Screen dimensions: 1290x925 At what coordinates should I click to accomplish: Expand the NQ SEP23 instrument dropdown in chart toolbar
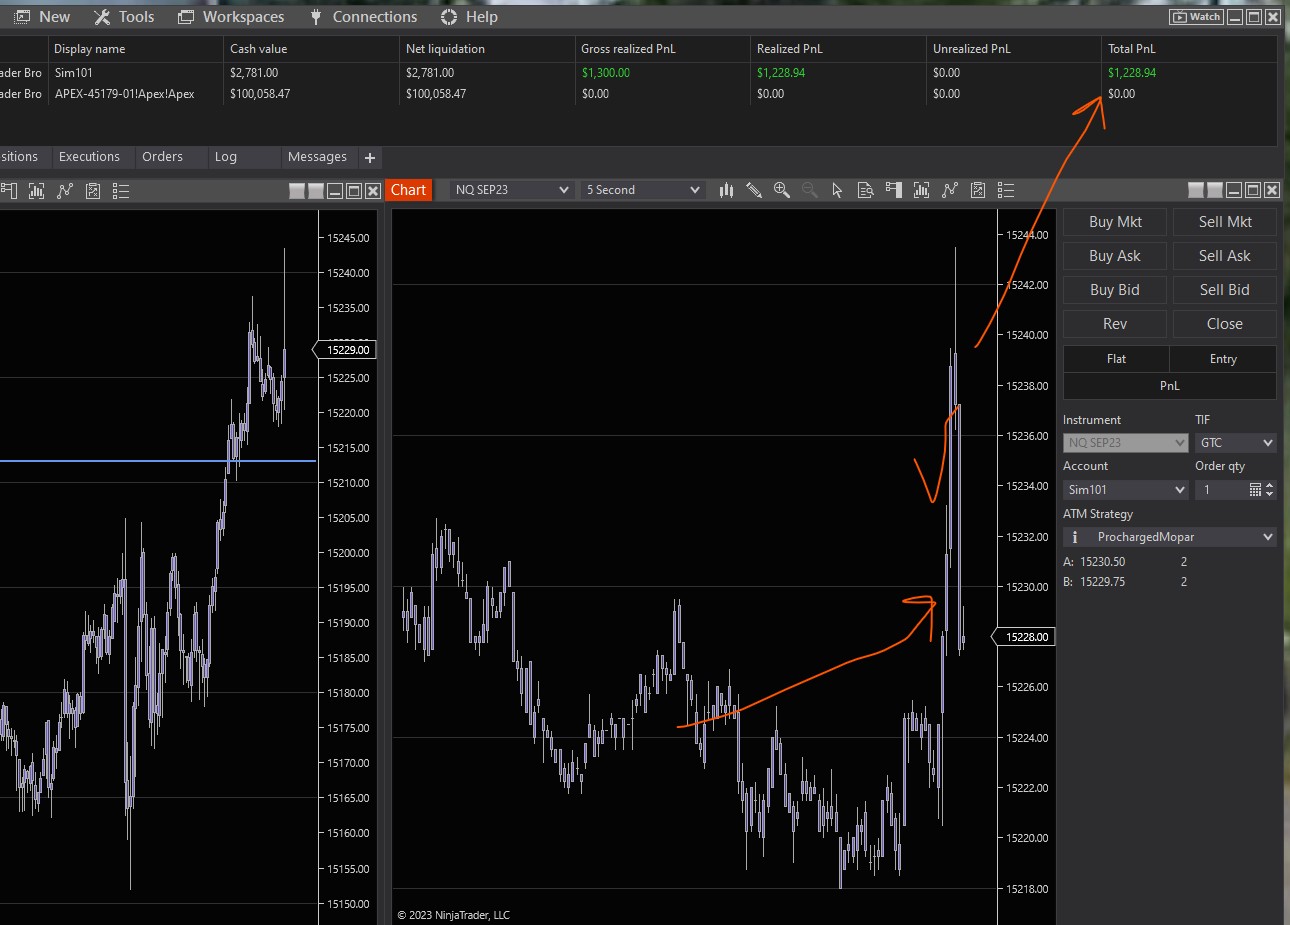[x=511, y=190]
